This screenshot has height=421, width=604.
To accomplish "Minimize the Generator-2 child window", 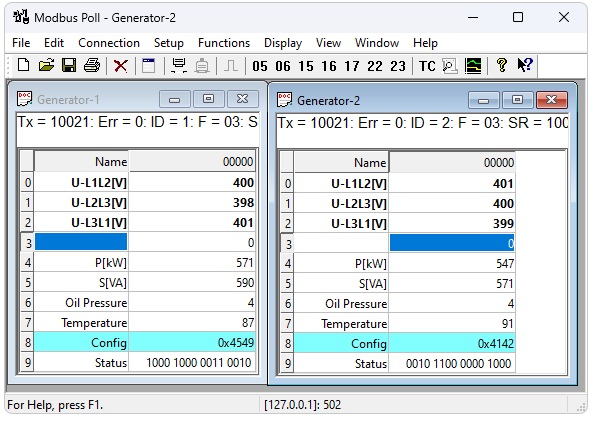I will [x=483, y=100].
